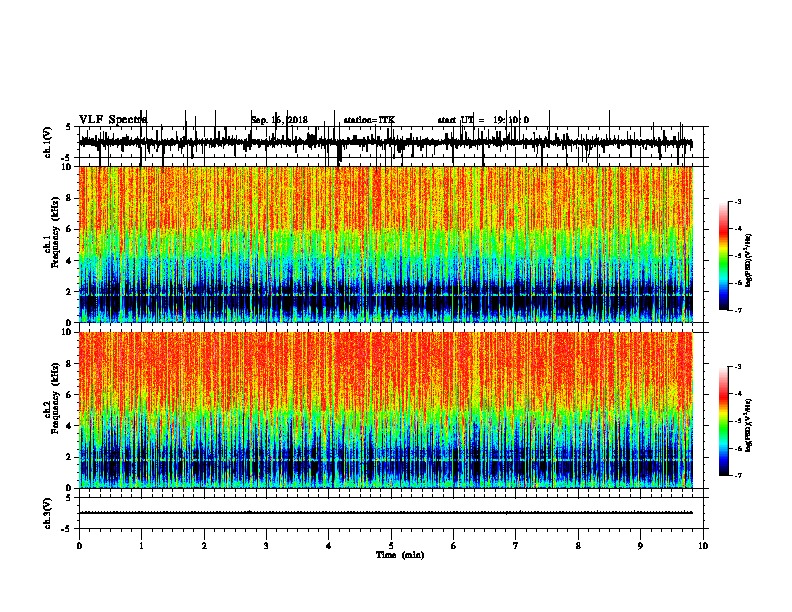Viewport: 792px width, 612px height.
Task: Click the "8" minute tick label on time axis
Action: 578,546
